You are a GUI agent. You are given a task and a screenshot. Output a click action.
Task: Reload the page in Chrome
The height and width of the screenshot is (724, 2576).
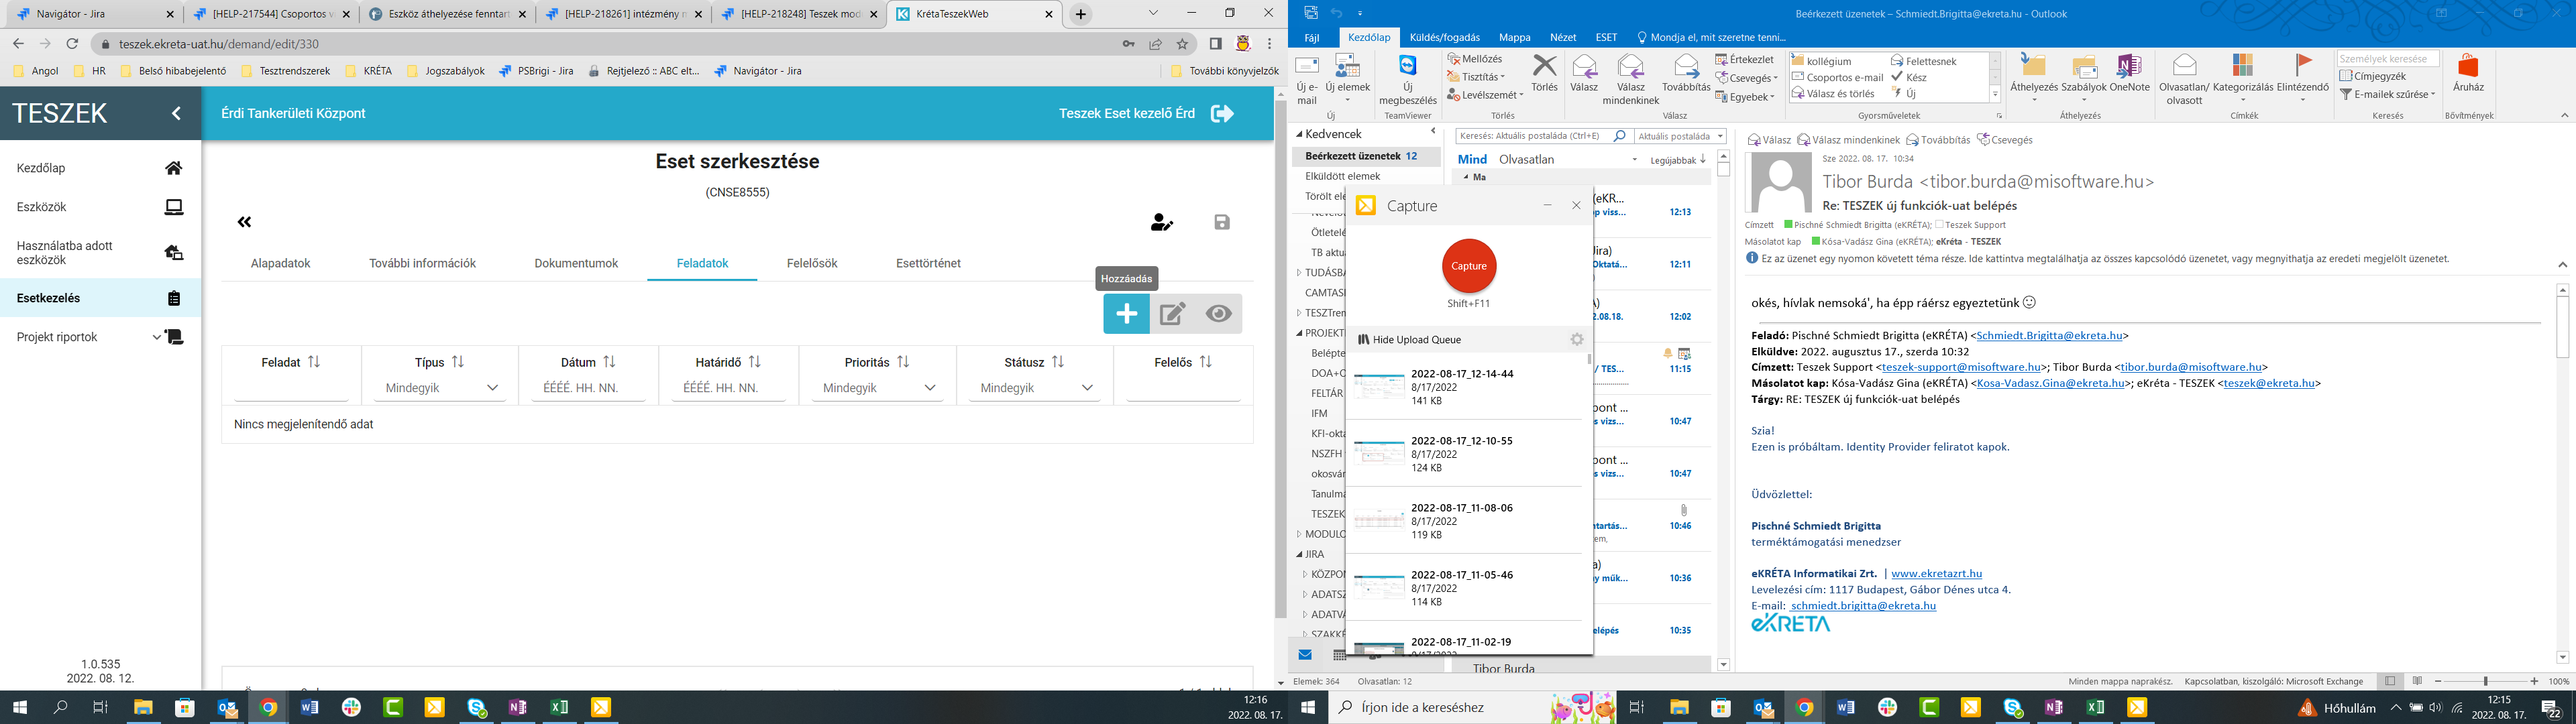(x=72, y=44)
